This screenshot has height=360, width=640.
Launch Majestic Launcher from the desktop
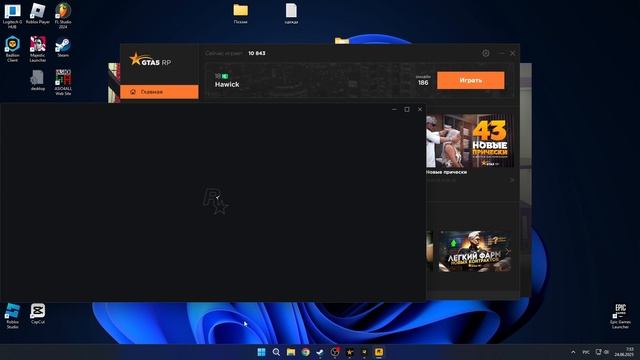38,49
